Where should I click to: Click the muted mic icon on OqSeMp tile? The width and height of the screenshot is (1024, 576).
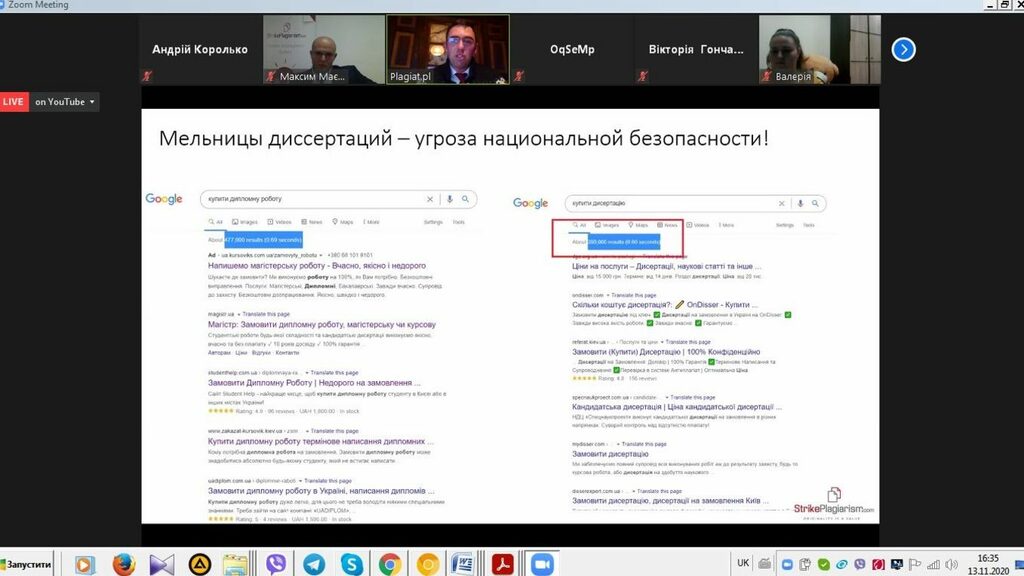(x=518, y=76)
